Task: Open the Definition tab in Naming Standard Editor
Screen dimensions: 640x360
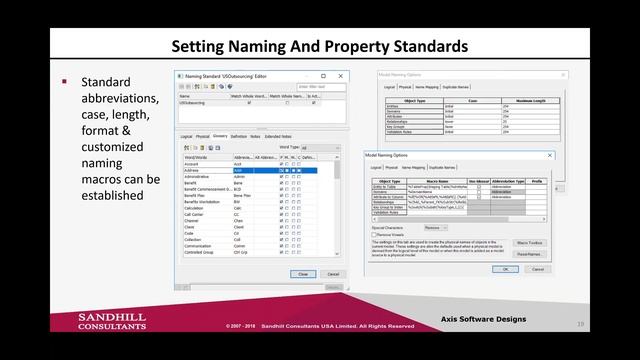Action: [239, 137]
